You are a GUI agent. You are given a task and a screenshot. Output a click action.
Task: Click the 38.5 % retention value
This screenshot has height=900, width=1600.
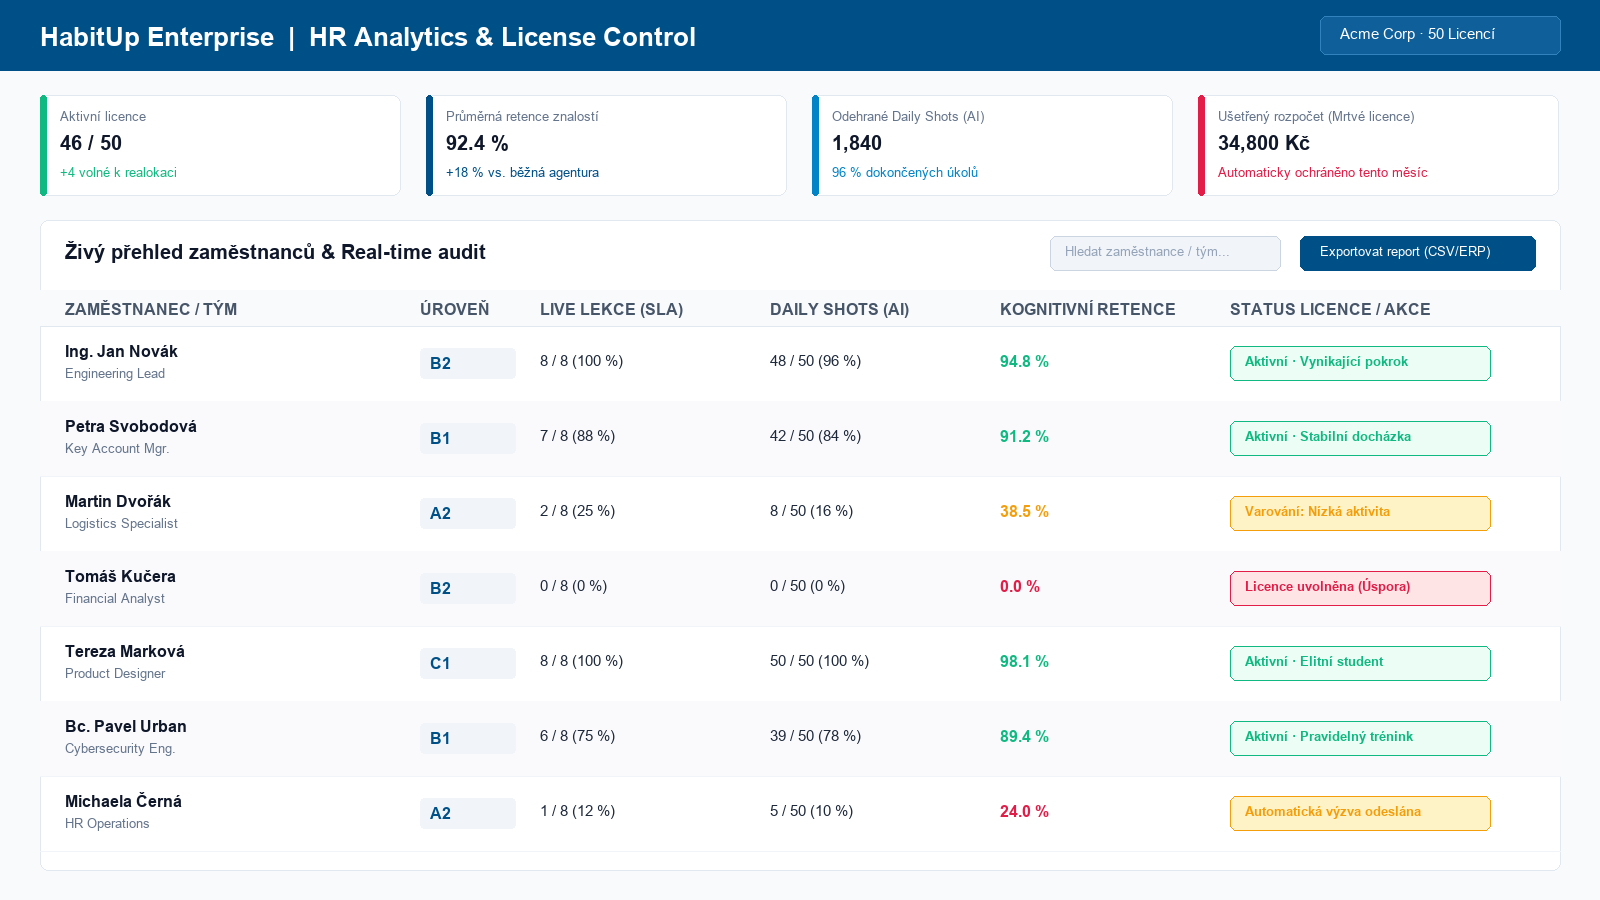tap(1024, 512)
